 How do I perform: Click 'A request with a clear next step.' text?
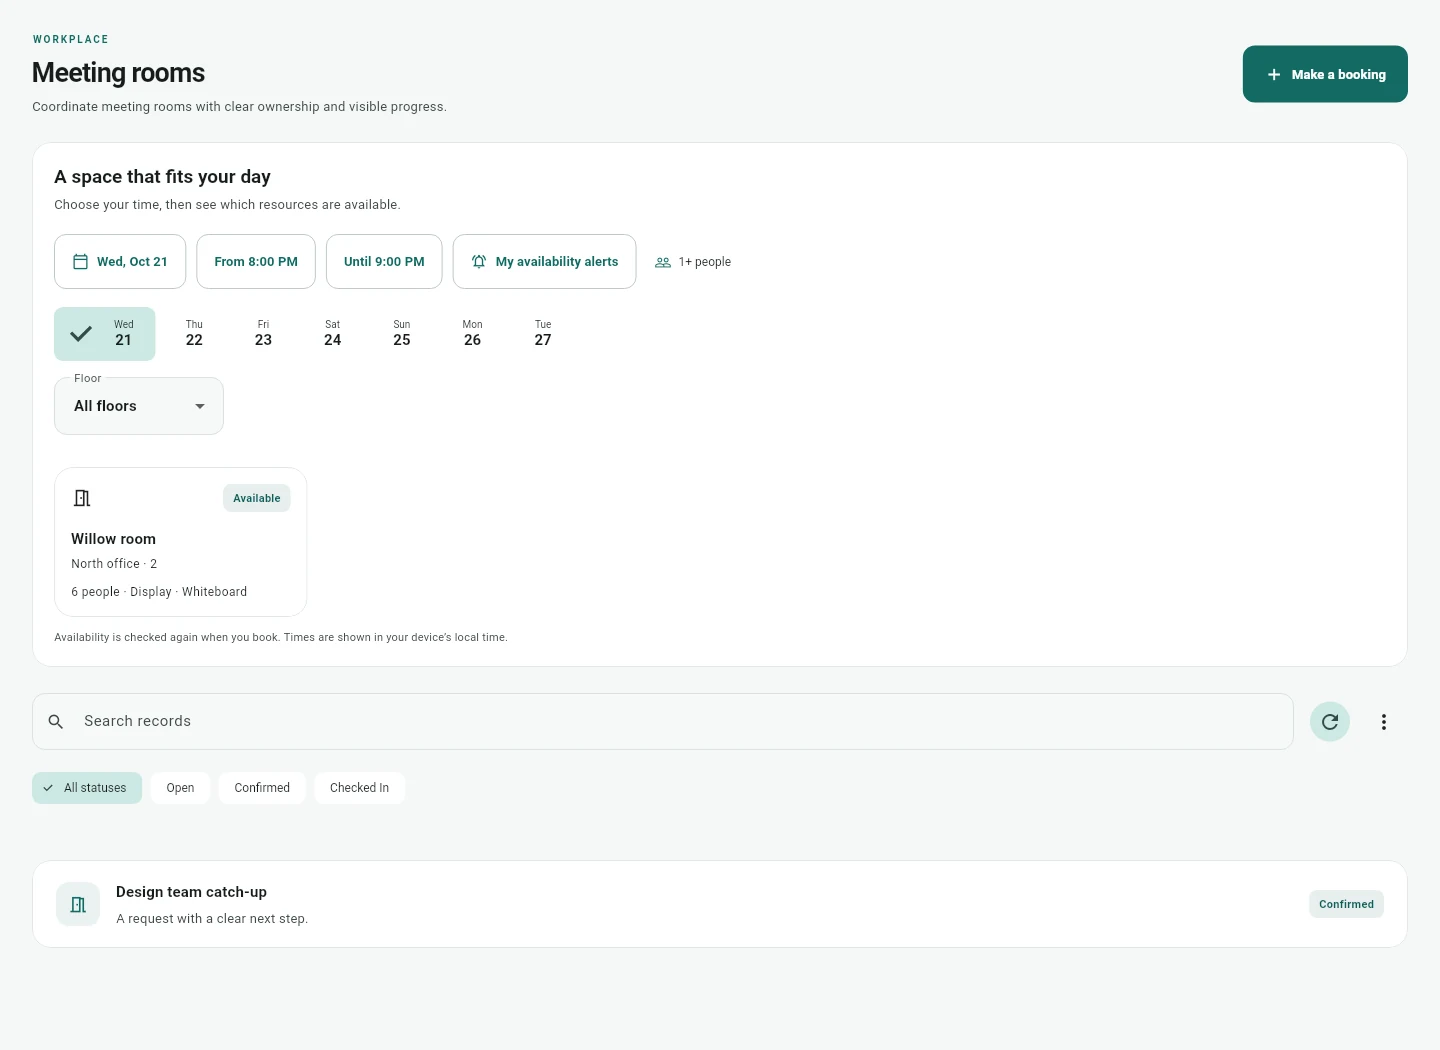(212, 919)
